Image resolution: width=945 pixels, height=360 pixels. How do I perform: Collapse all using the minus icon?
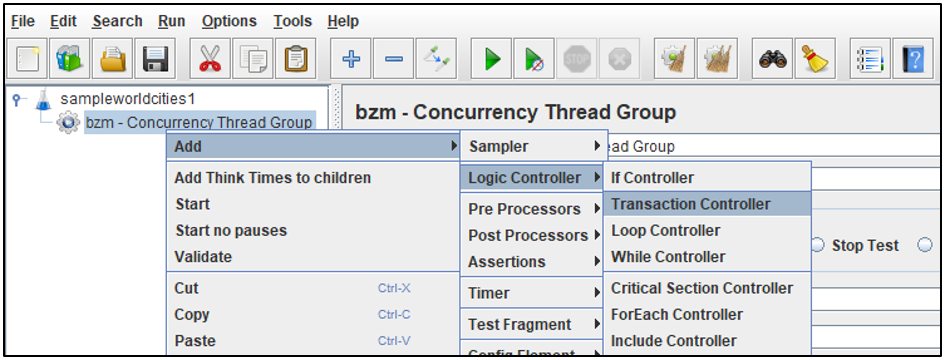point(394,59)
